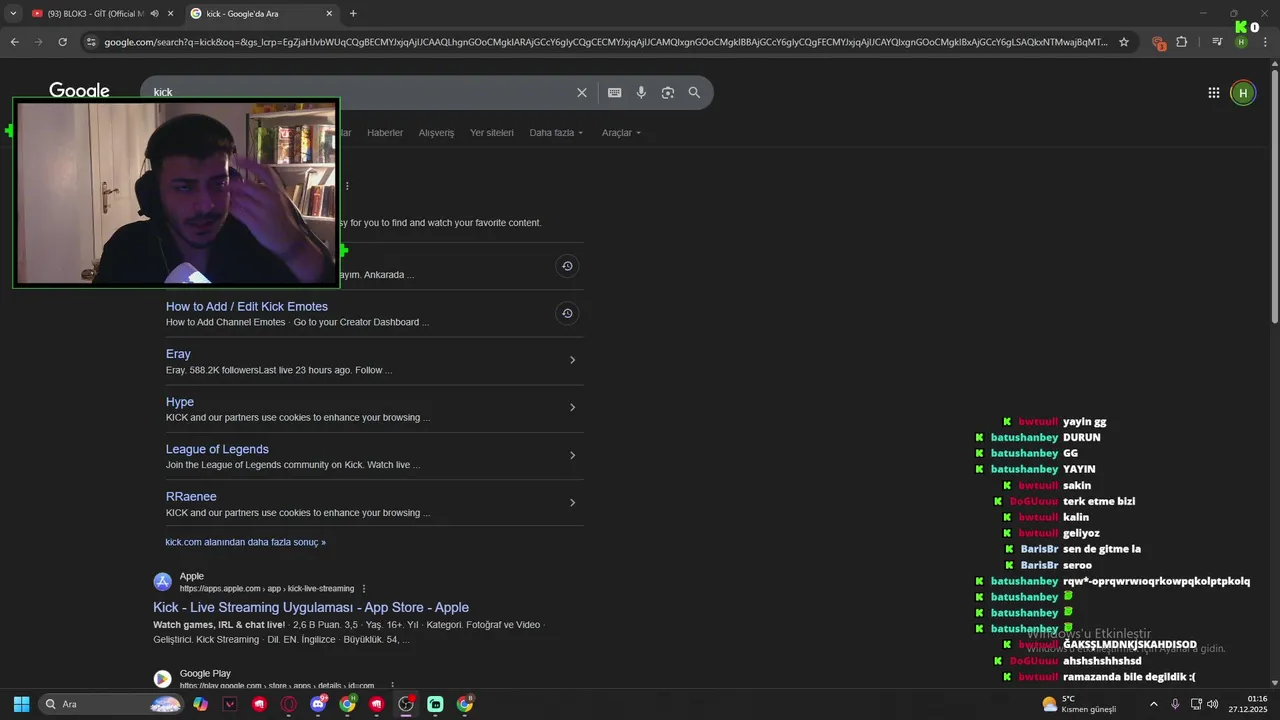Expand the Araçlar tools dropdown
Screen dimensions: 1280x720
click(x=621, y=133)
